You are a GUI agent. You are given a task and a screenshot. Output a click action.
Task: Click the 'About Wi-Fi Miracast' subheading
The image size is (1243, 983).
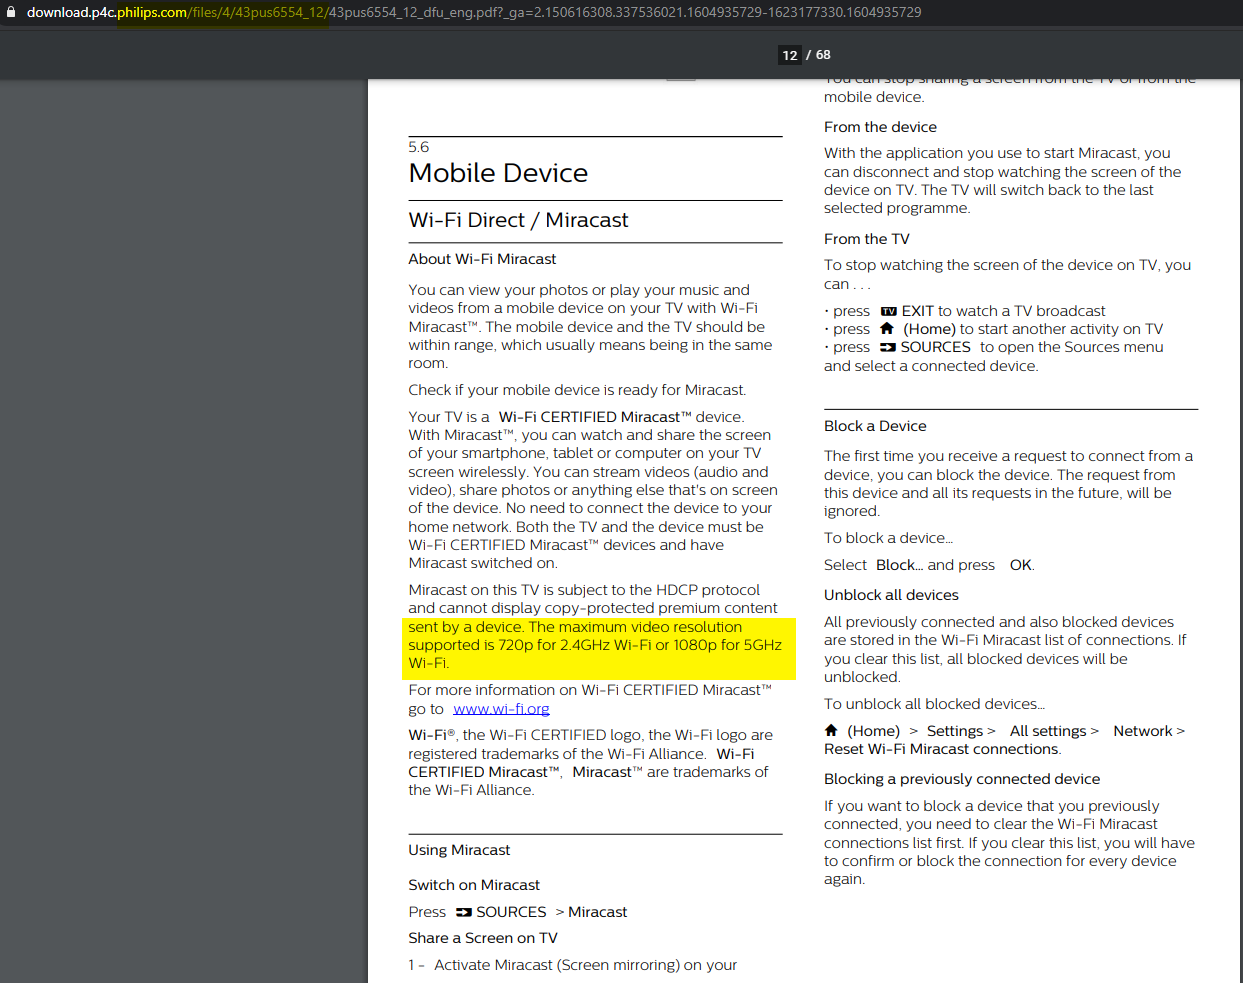point(482,259)
